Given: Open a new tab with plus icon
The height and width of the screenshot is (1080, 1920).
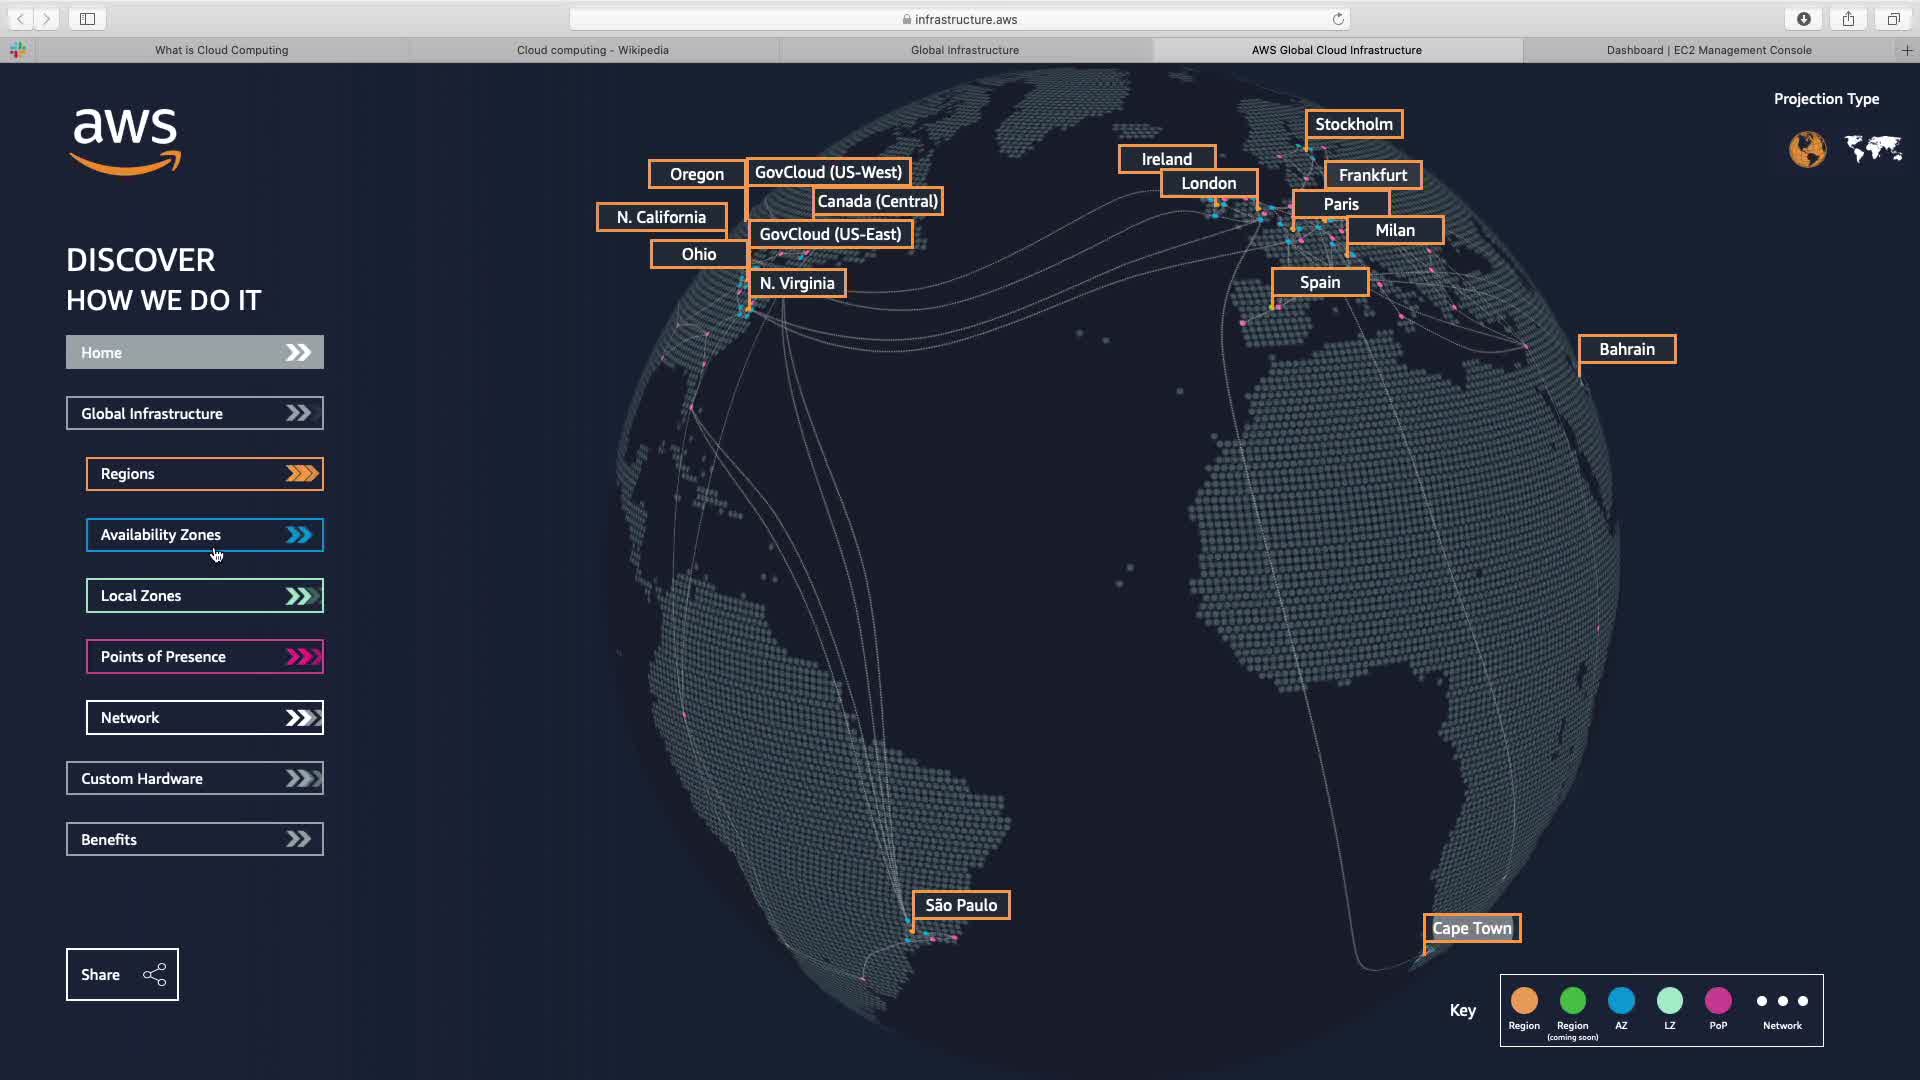Looking at the screenshot, I should point(1906,50).
